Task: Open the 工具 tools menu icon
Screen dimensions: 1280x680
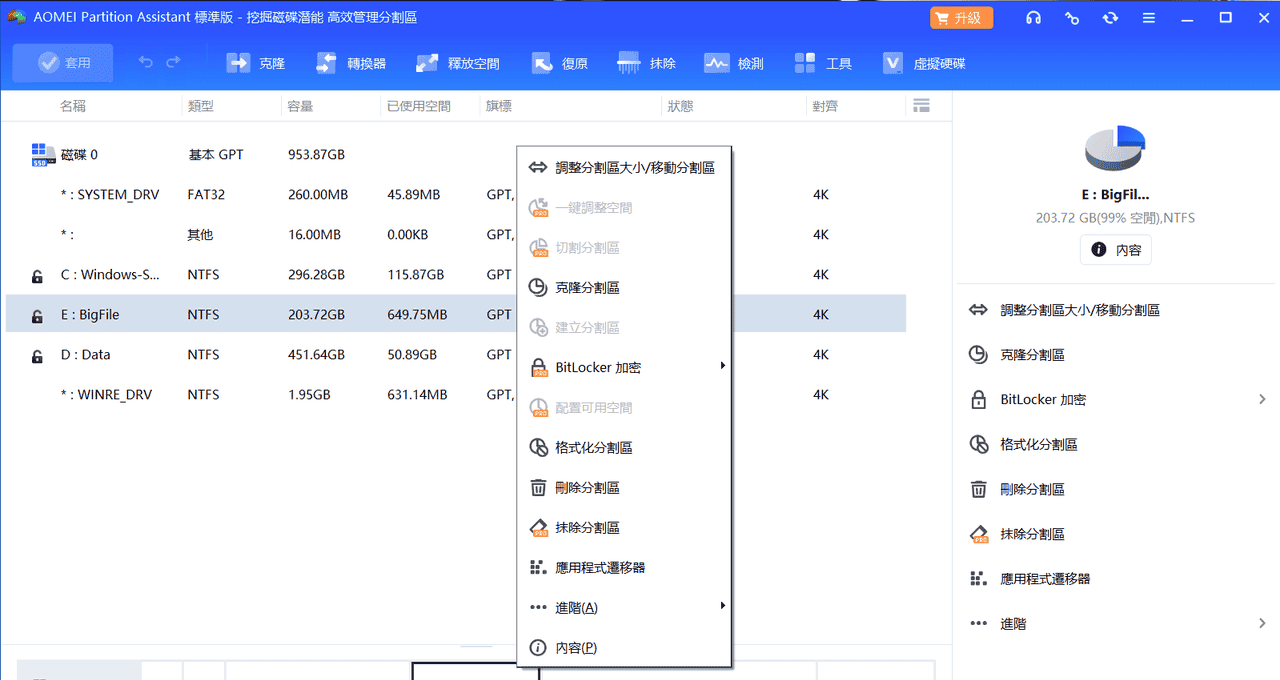Action: [x=820, y=62]
